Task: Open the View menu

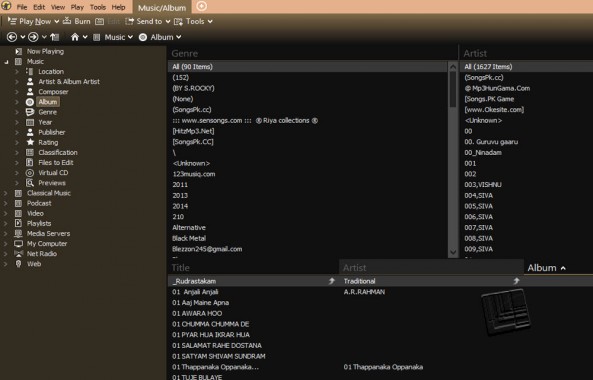Action: click(58, 7)
